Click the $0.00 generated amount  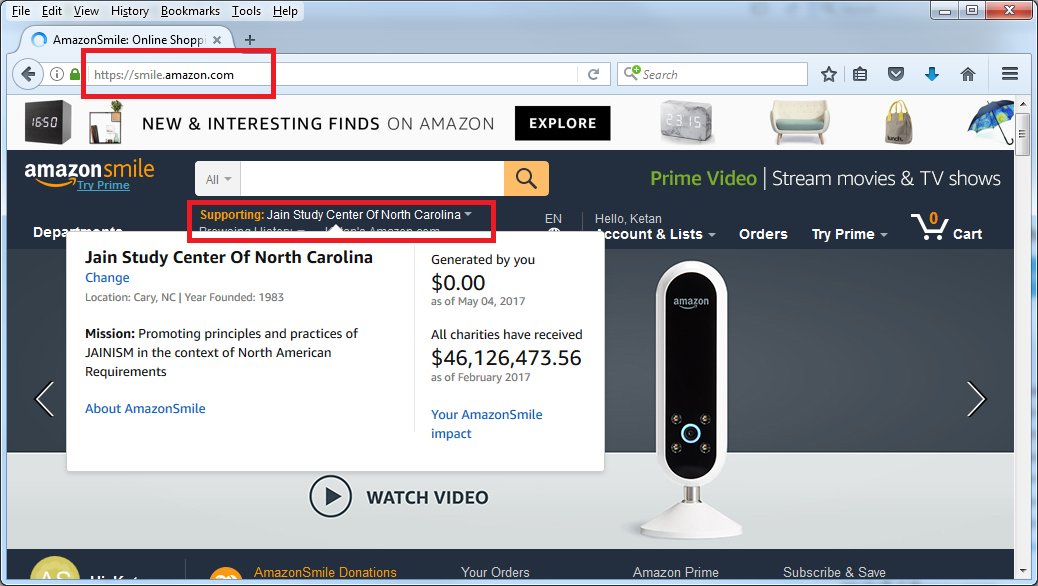pos(458,283)
